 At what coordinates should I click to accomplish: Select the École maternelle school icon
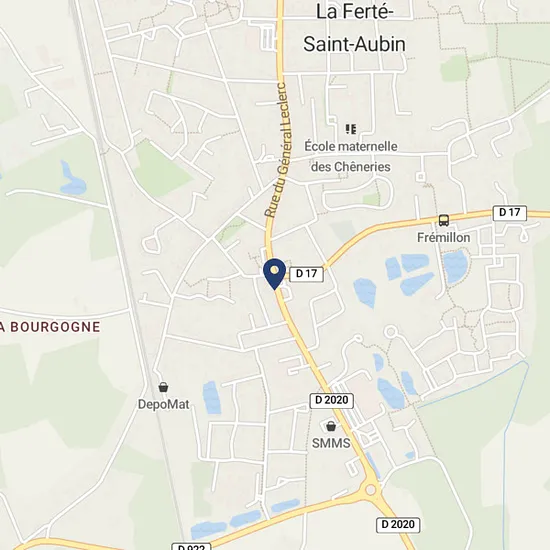point(351,129)
